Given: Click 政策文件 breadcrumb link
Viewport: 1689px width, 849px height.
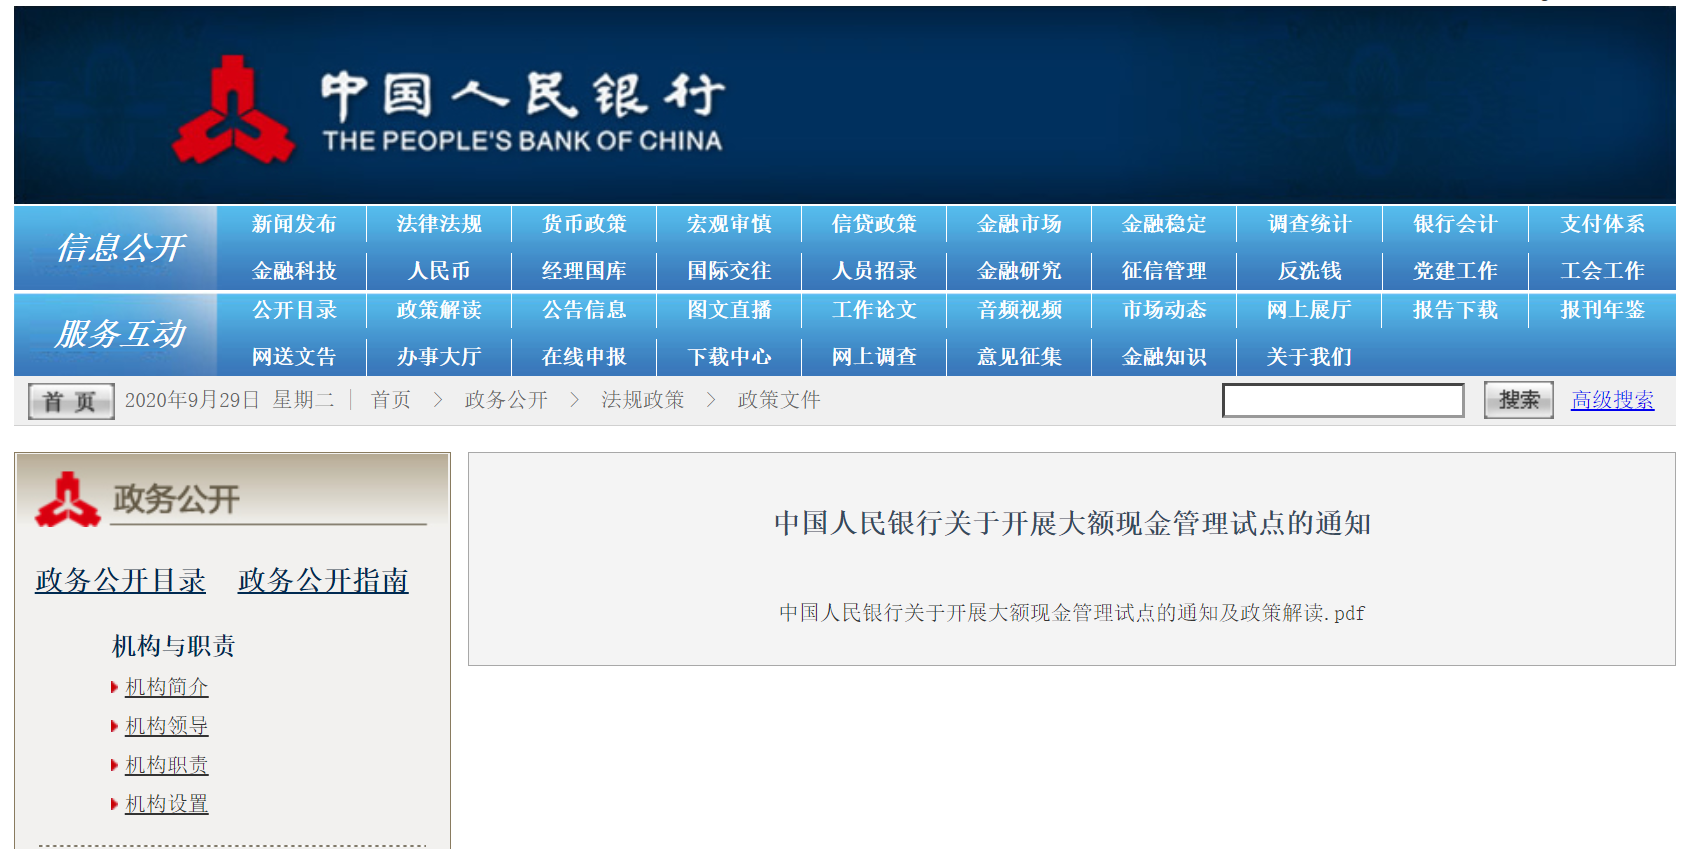Looking at the screenshot, I should point(779,400).
